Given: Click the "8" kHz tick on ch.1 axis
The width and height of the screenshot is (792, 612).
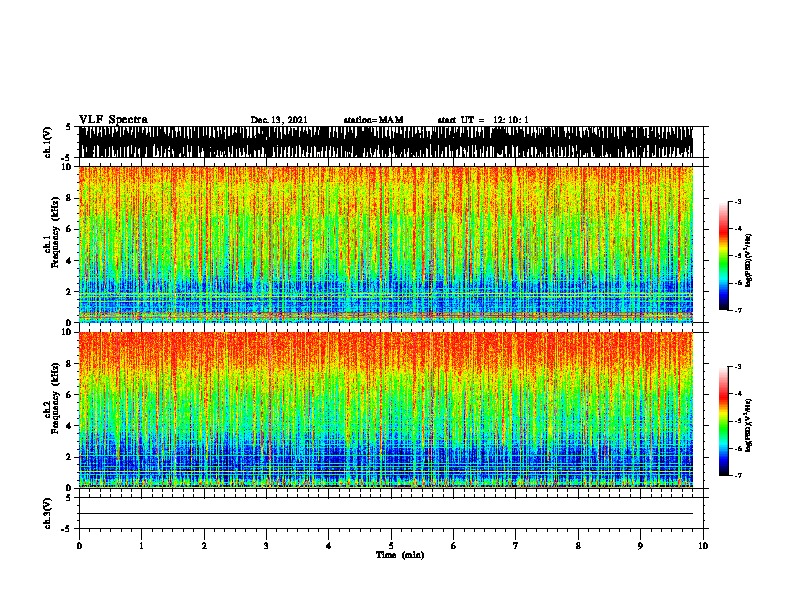Looking at the screenshot, I should pos(70,198).
